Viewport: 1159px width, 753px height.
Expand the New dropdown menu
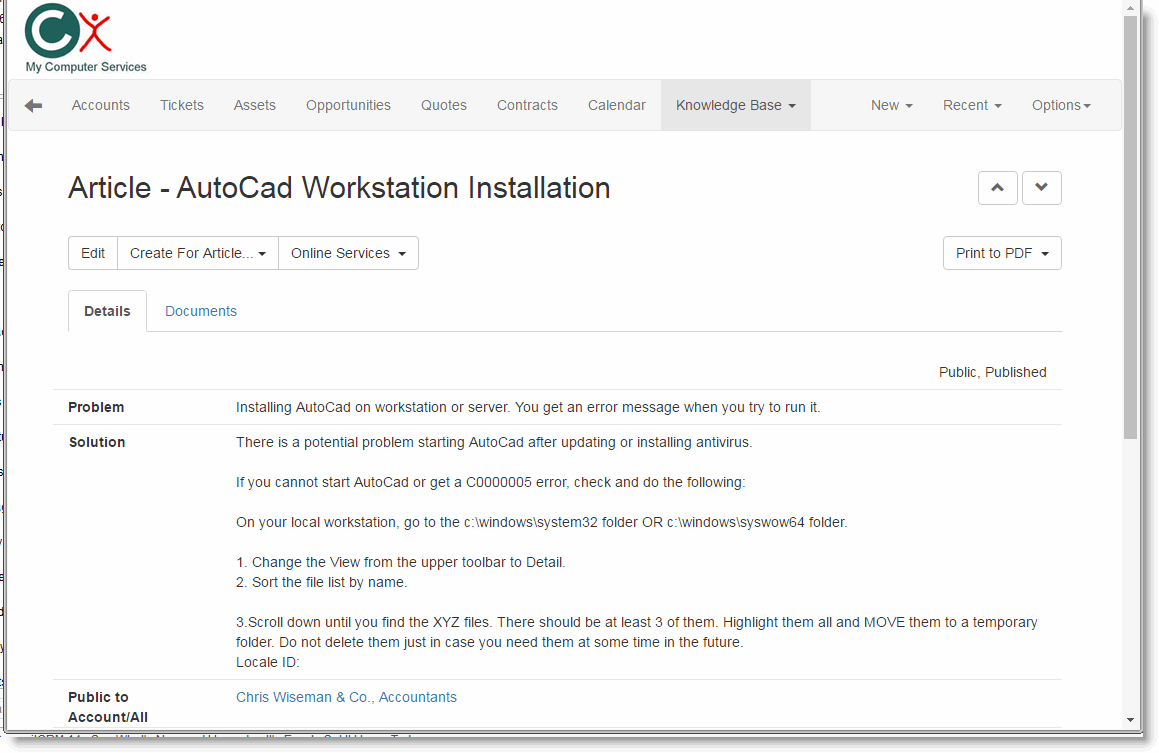[891, 106]
